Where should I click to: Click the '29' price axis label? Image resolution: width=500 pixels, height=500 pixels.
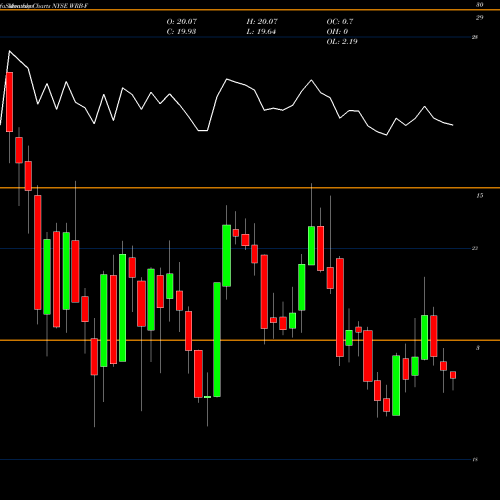(480, 18)
